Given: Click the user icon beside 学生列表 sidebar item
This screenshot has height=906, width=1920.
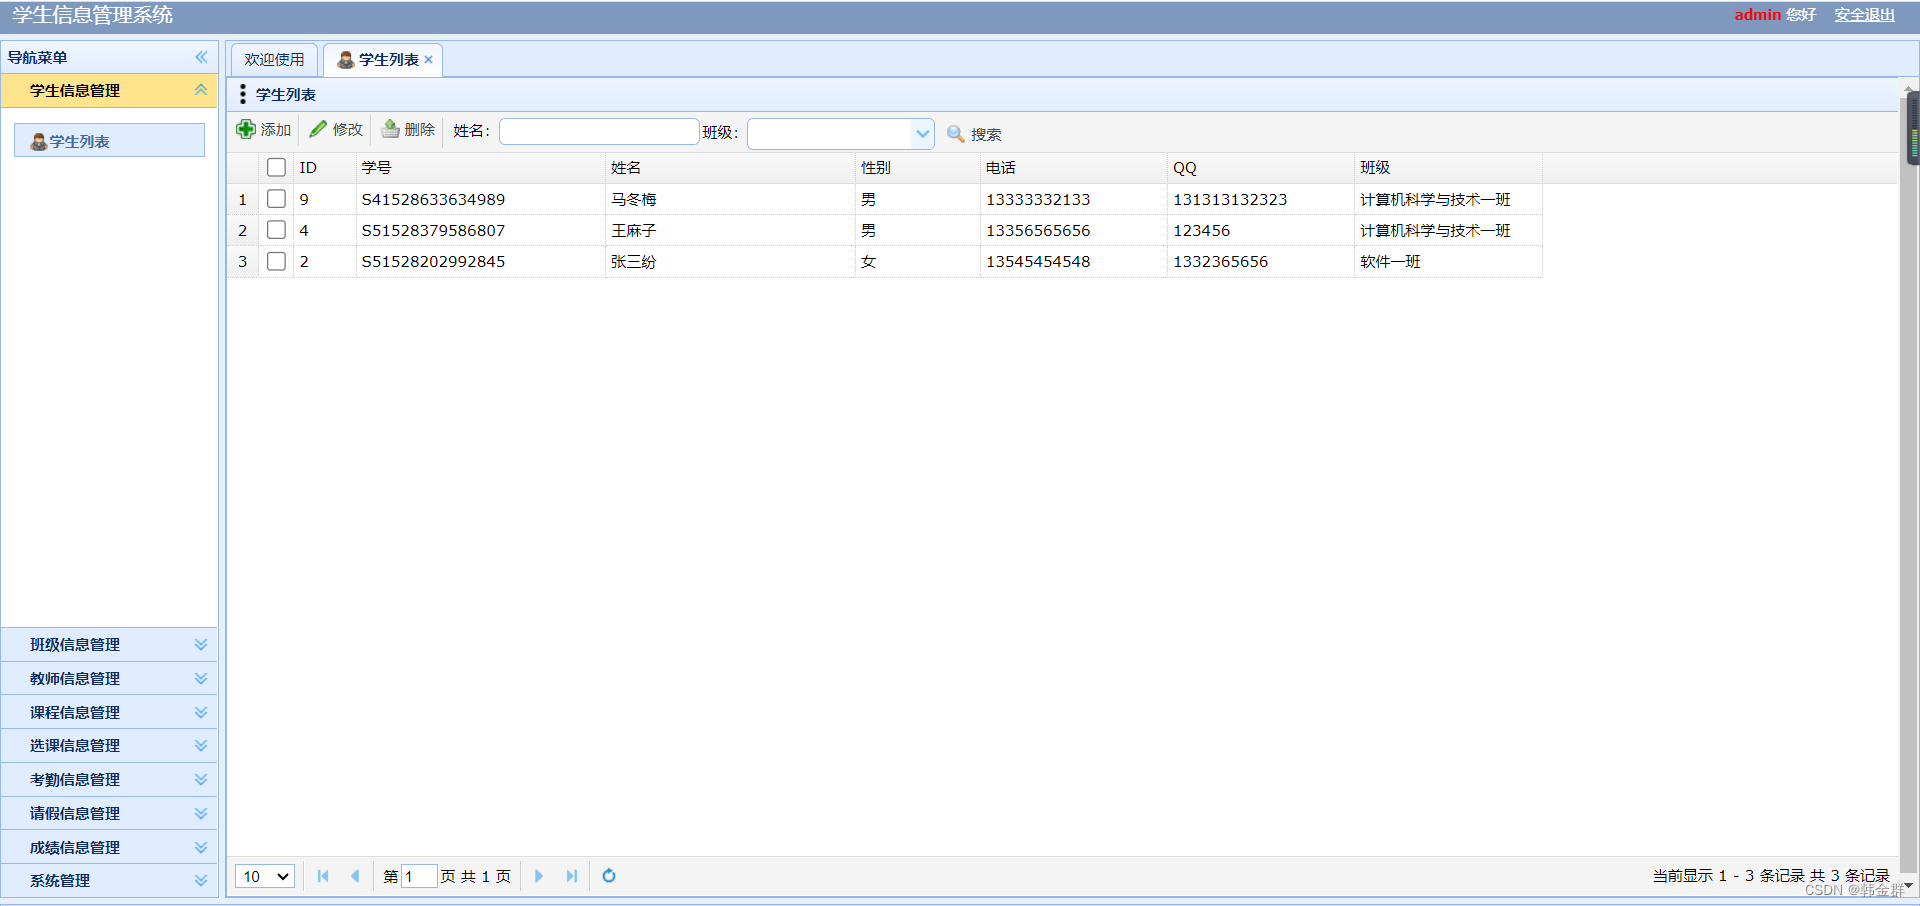Looking at the screenshot, I should tap(39, 141).
